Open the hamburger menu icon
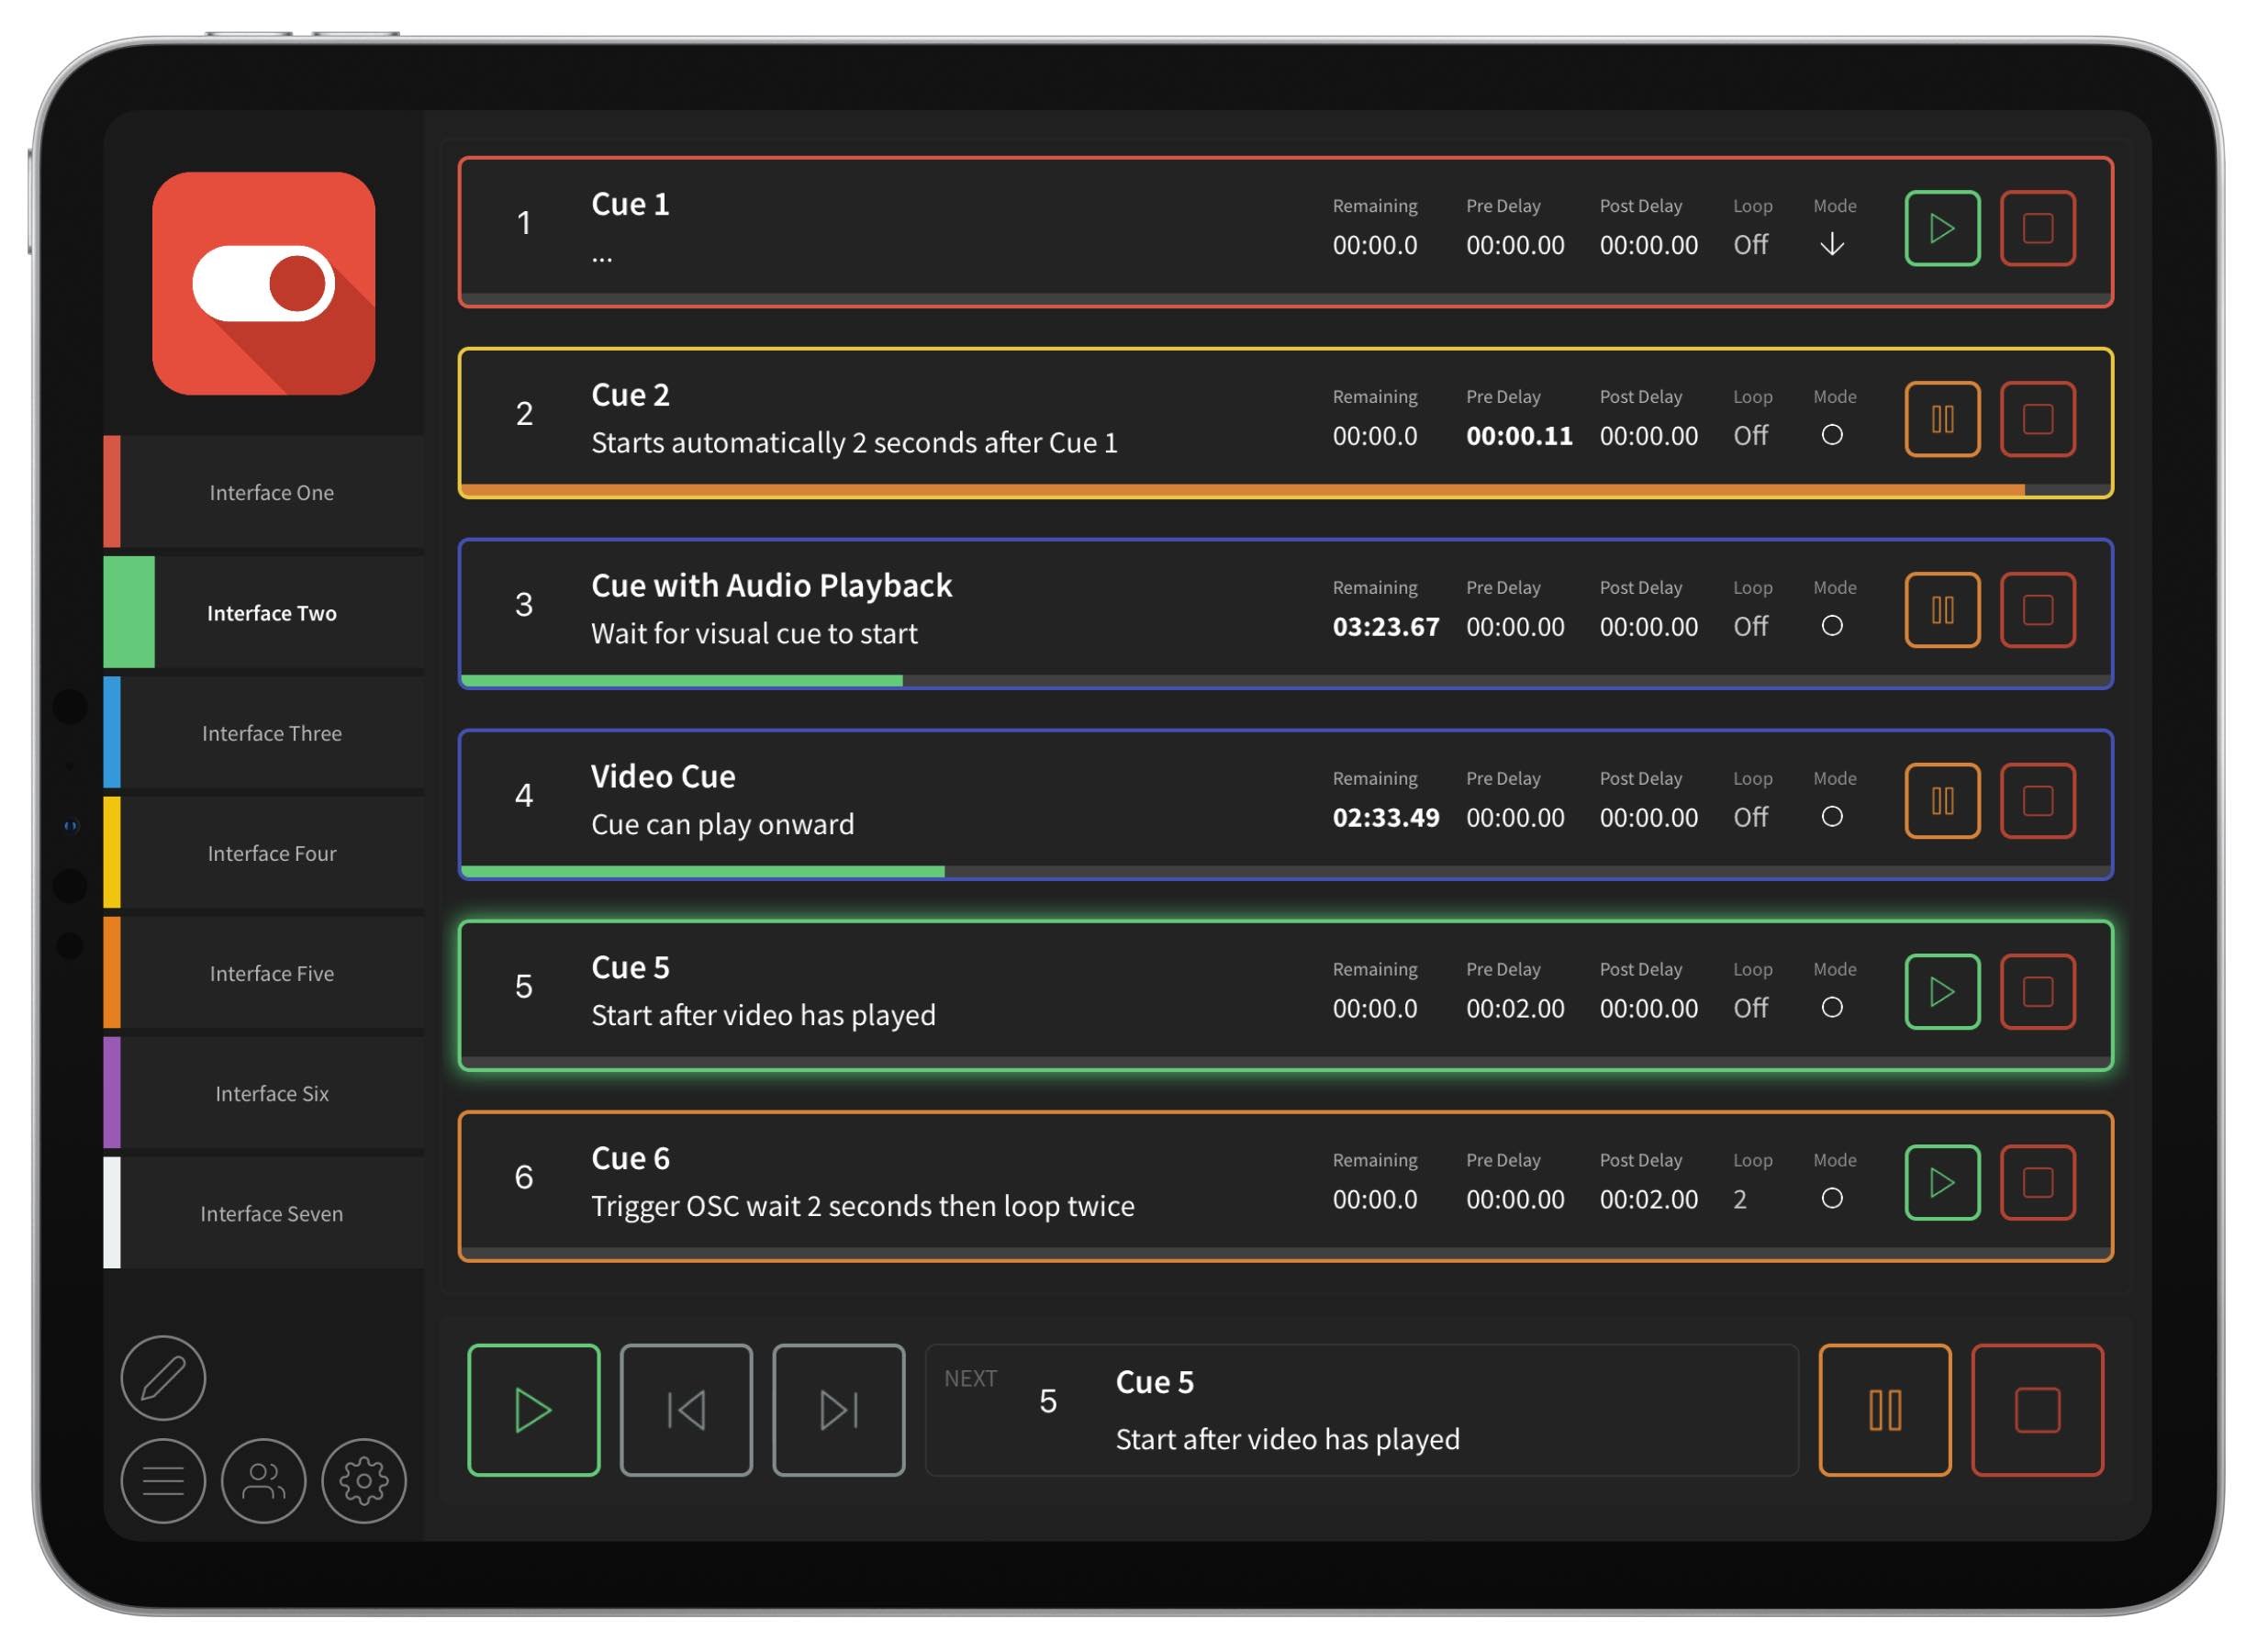The height and width of the screenshot is (1652, 2257). (163, 1481)
